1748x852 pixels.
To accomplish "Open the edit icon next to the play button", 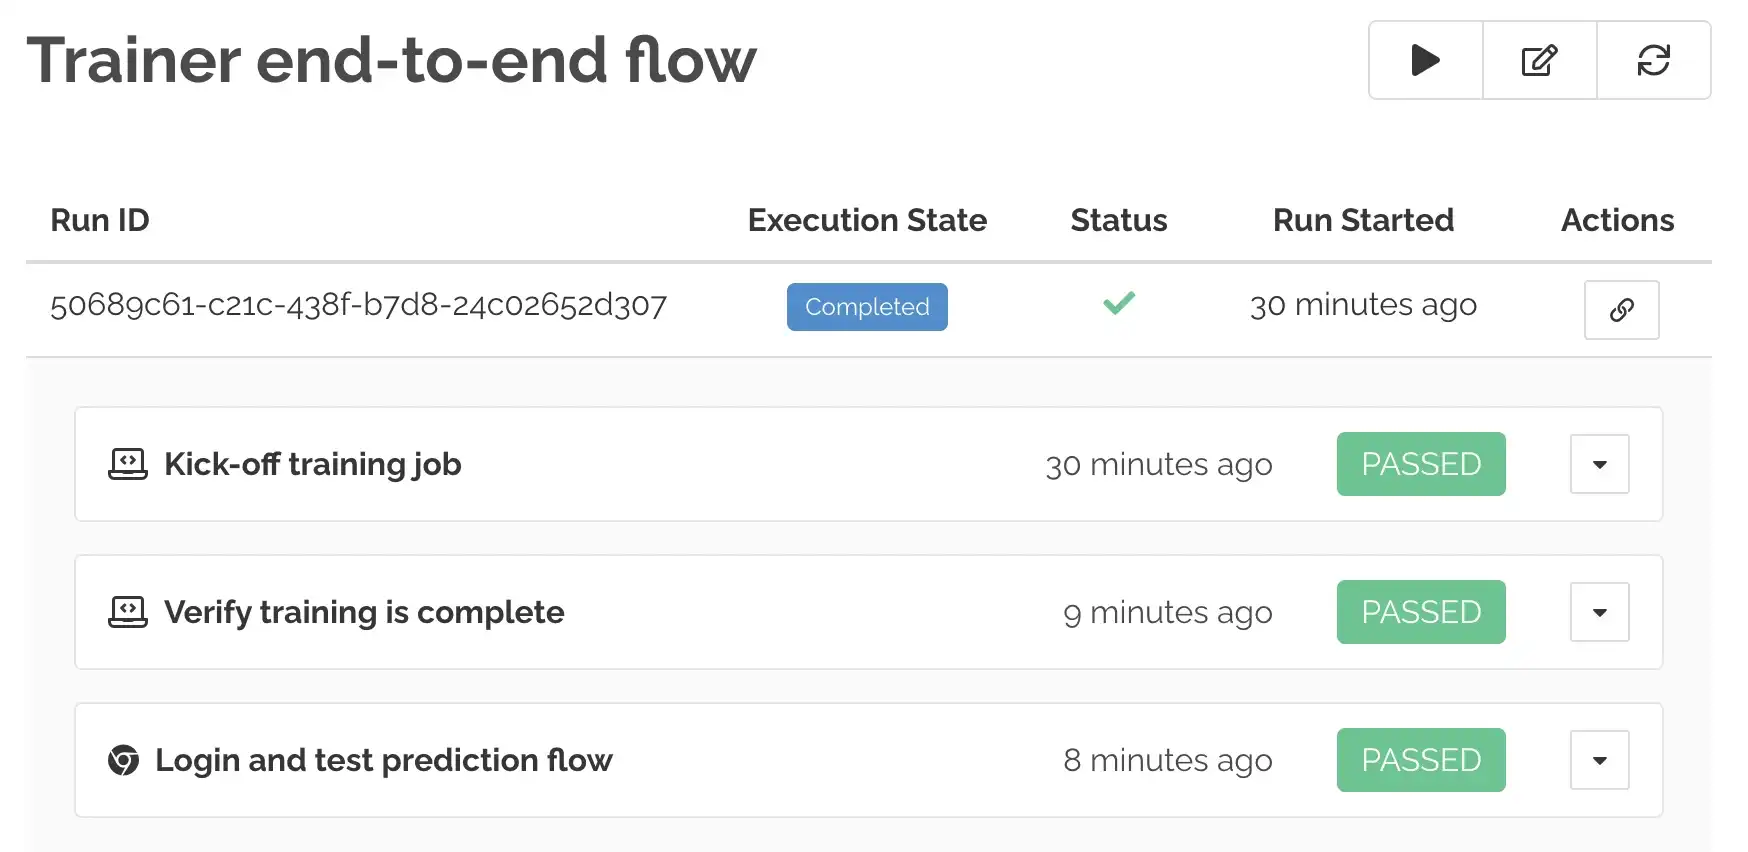I will [1538, 61].
